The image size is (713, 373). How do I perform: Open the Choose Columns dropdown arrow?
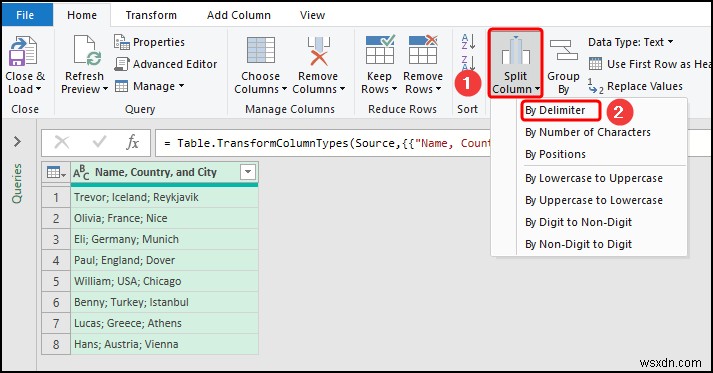coord(284,89)
